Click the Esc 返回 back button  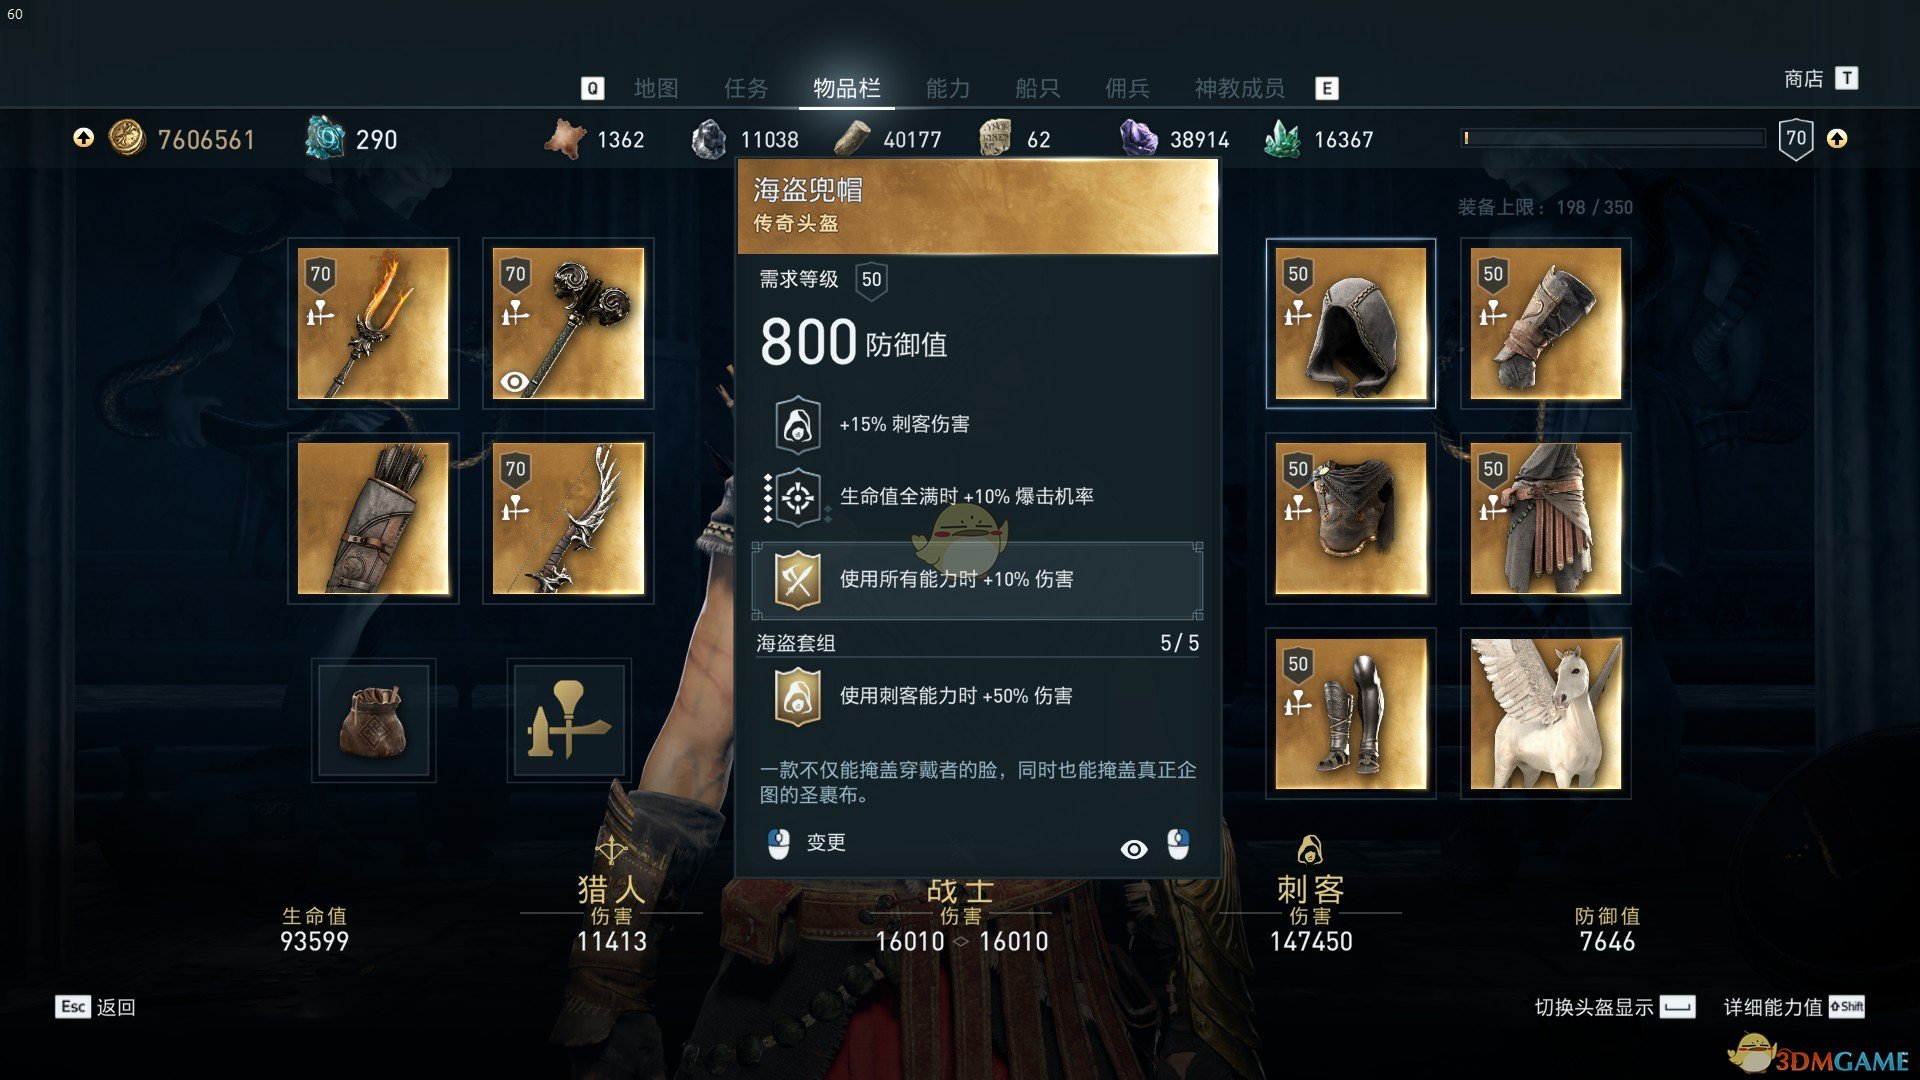96,1007
